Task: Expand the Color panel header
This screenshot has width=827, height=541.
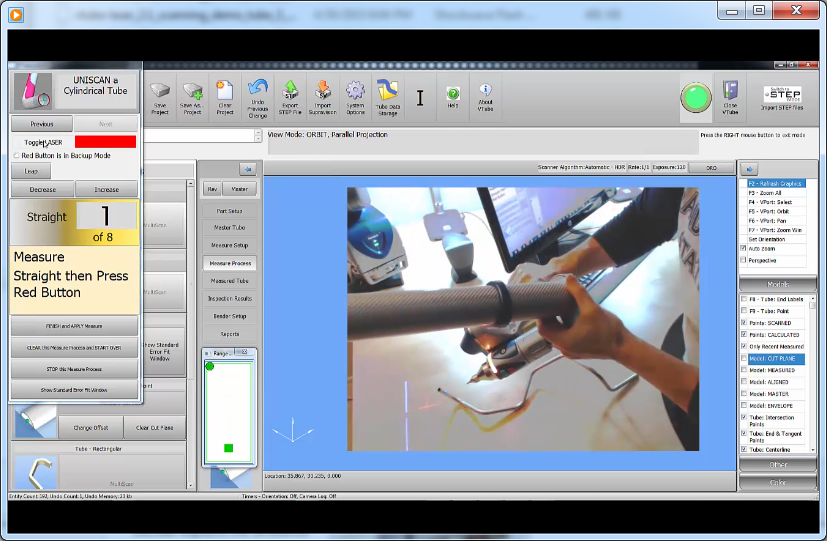Action: click(778, 482)
